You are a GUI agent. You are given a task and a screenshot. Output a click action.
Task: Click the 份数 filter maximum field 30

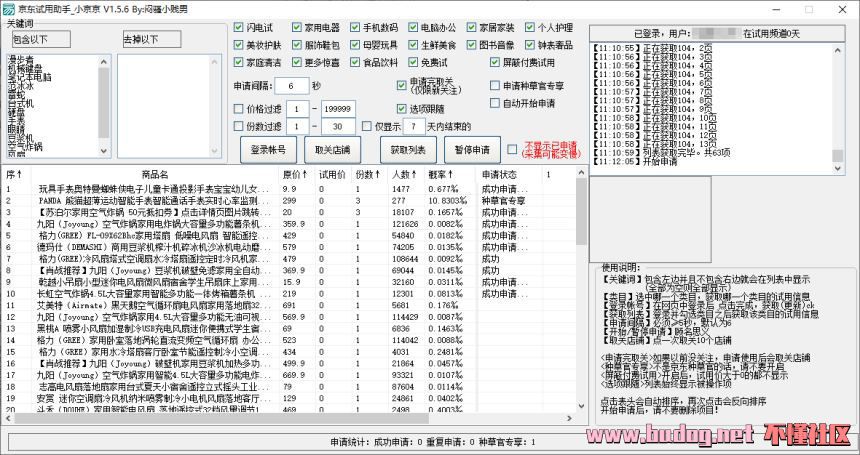(338, 127)
